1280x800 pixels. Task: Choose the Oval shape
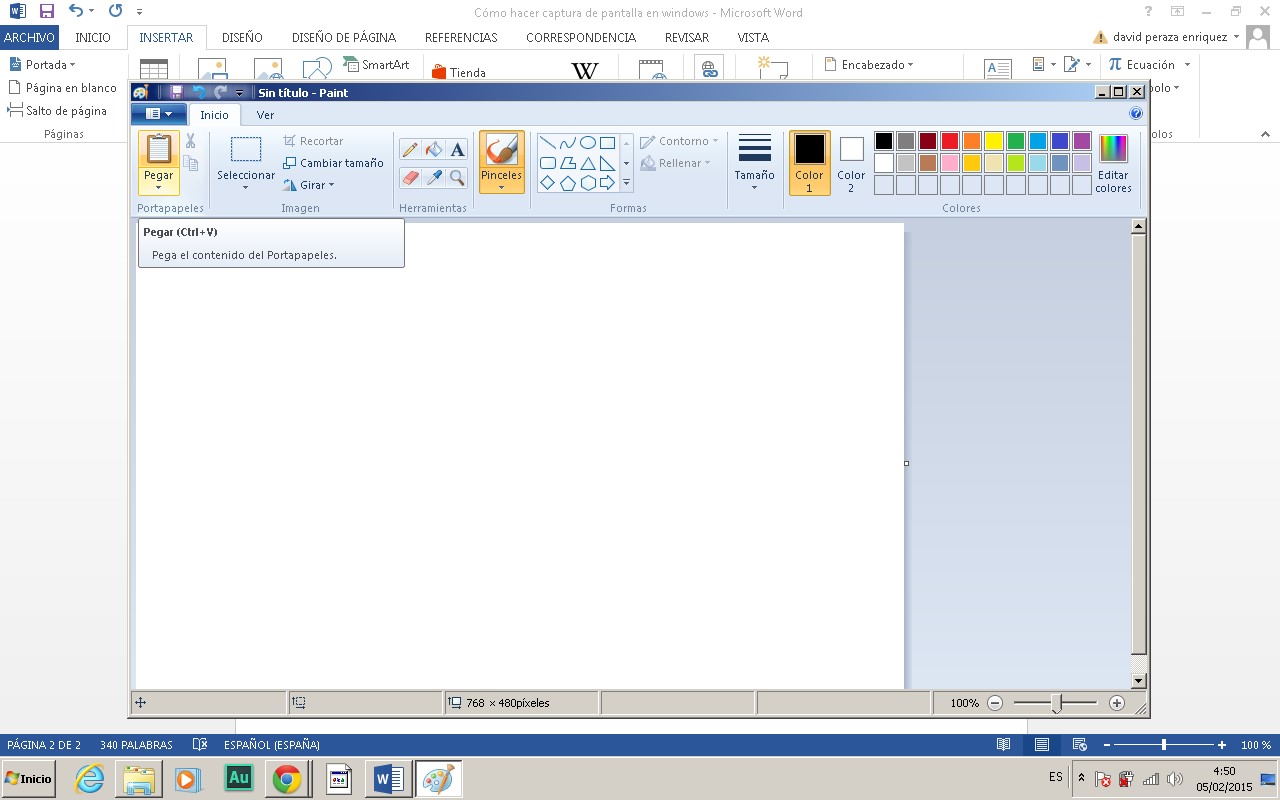click(x=588, y=143)
